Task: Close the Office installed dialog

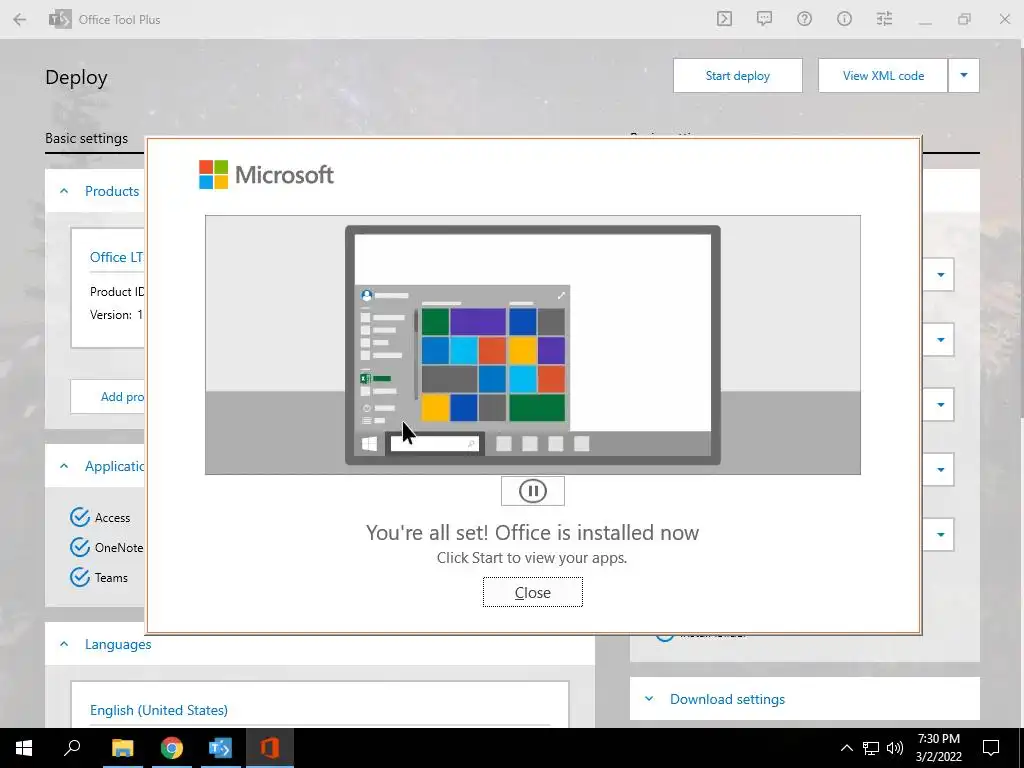Action: click(532, 592)
